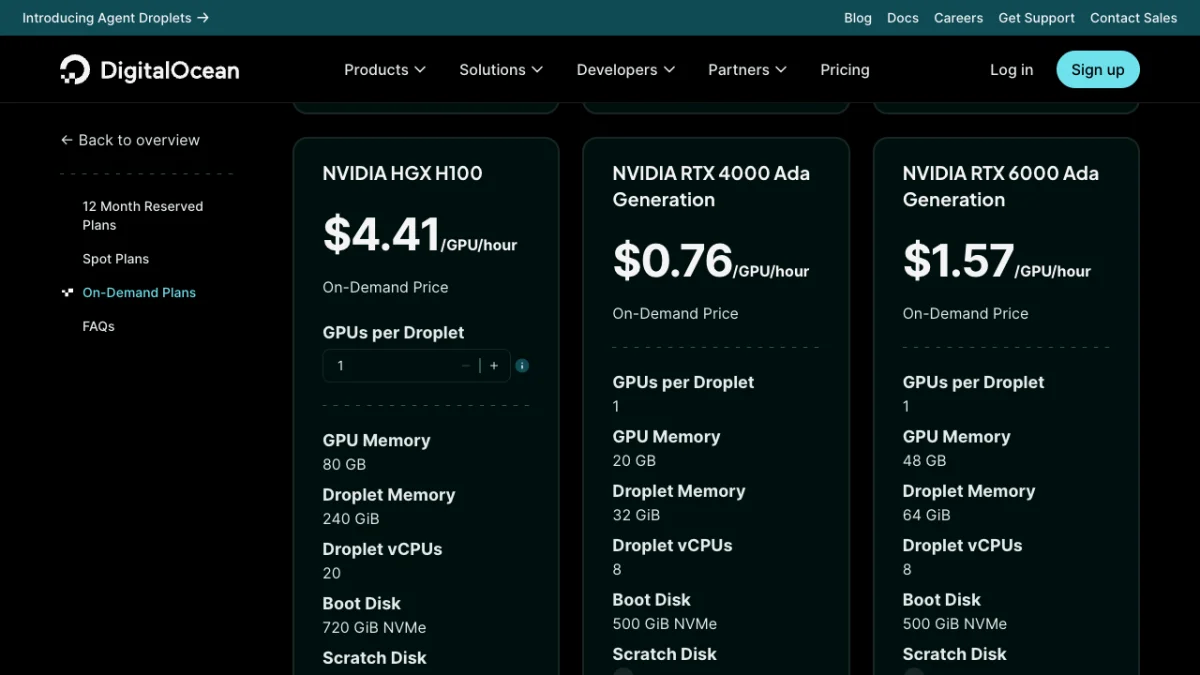Click the 20 vCPUs value in HGX H100 card
Image resolution: width=1200 pixels, height=675 pixels.
332,574
